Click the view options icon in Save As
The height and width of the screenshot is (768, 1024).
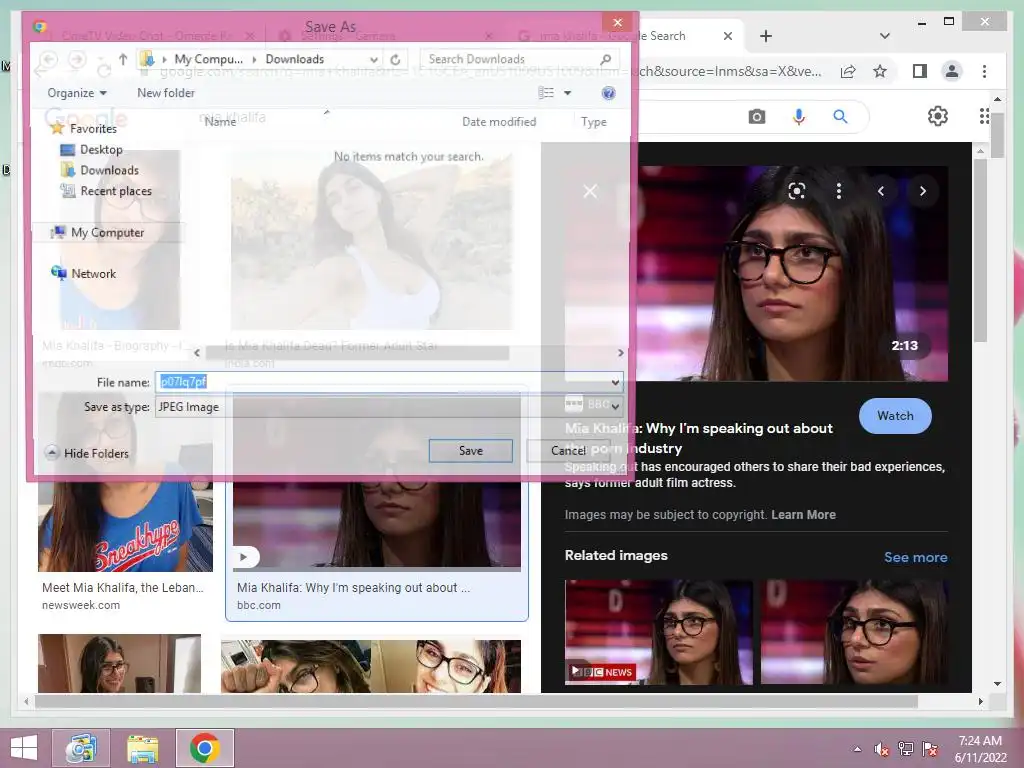(546, 93)
